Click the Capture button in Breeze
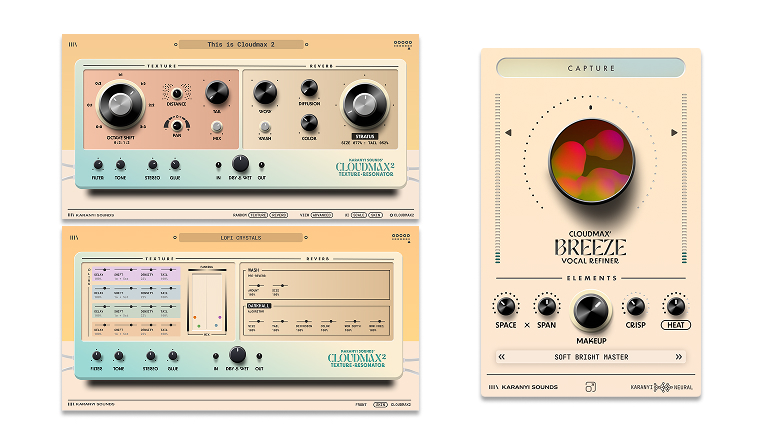 pos(590,68)
